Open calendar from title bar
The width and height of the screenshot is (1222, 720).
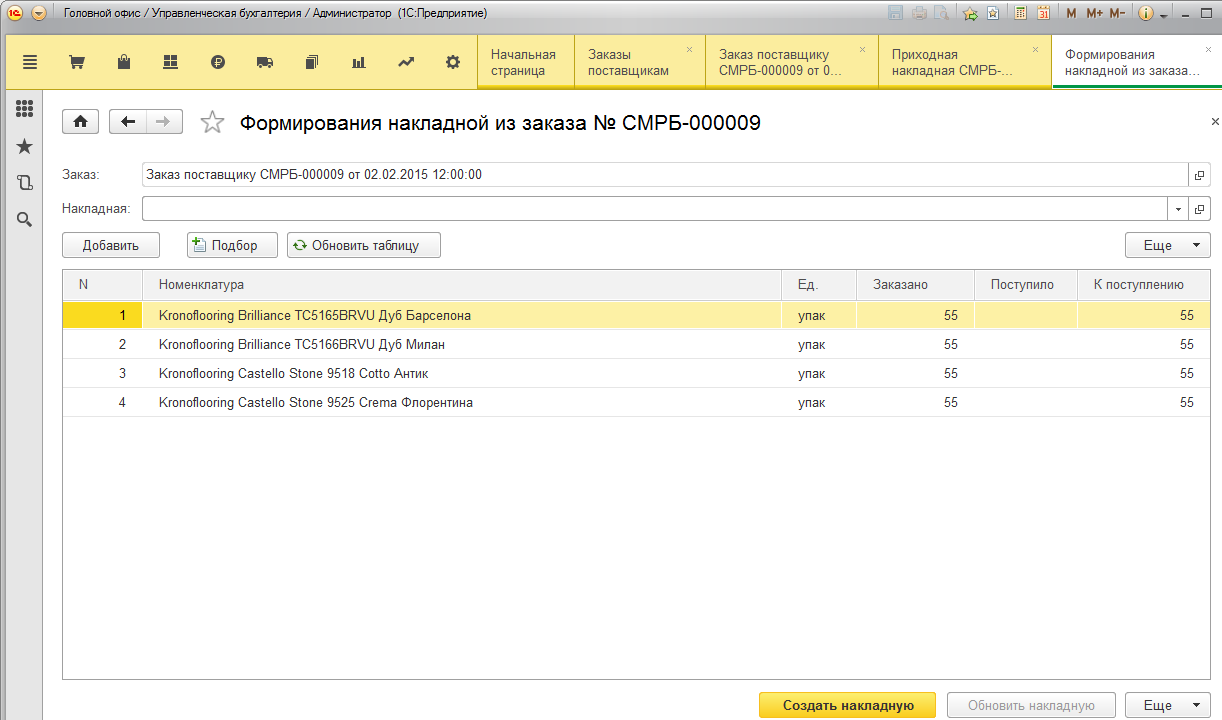pyautogui.click(x=1043, y=13)
